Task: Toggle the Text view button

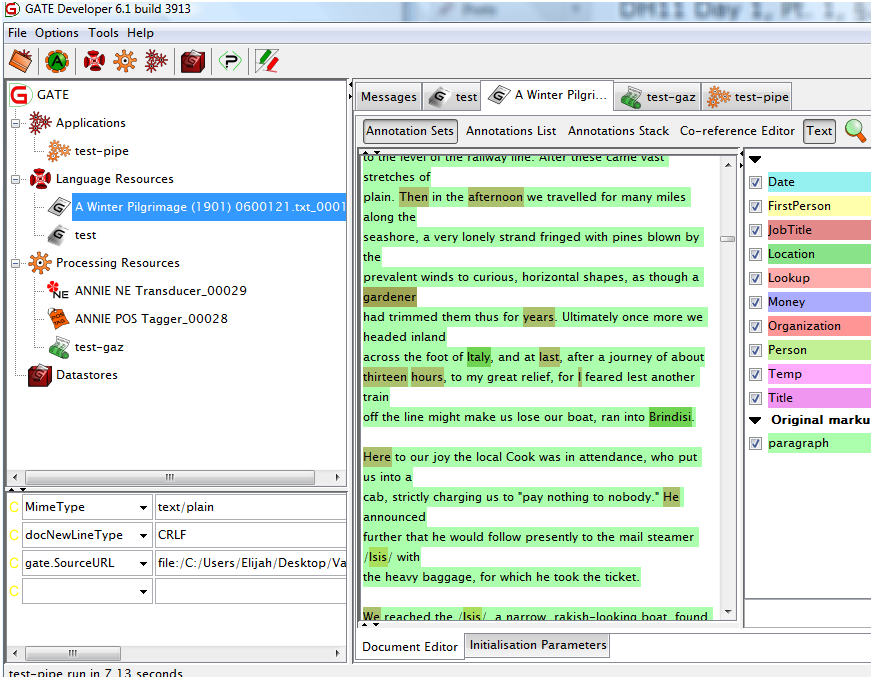Action: [819, 131]
